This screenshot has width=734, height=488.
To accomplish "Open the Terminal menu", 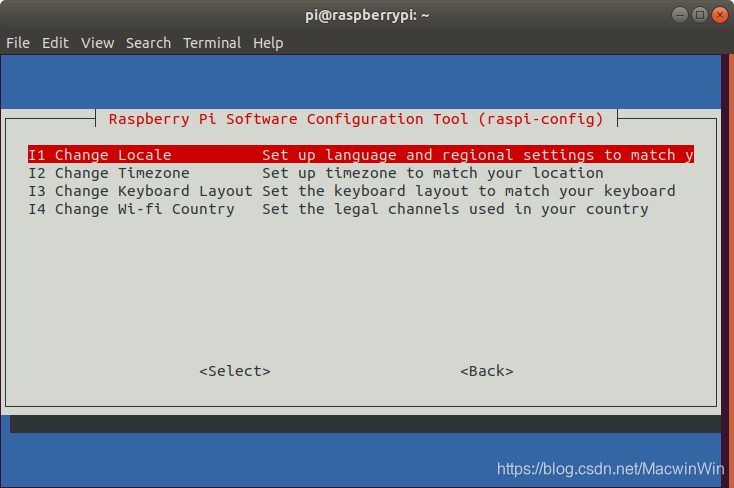I will tap(212, 43).
